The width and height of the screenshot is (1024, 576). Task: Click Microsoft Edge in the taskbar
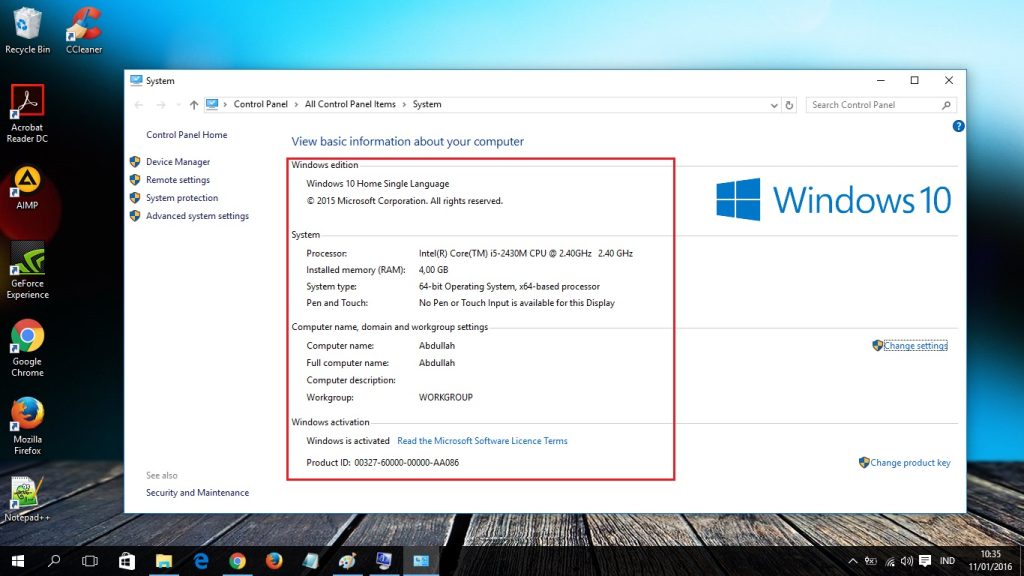coord(200,561)
